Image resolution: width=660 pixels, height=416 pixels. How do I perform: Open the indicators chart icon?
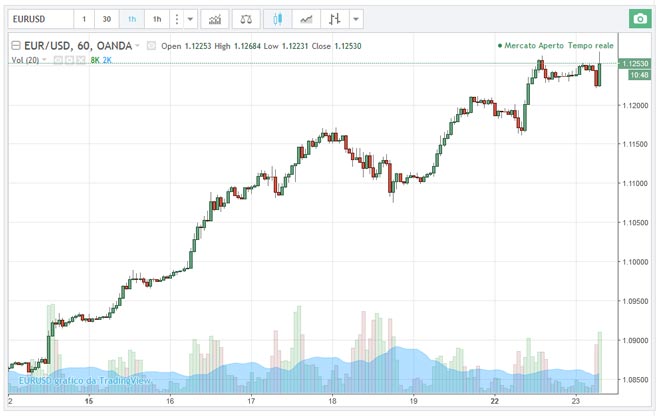pyautogui.click(x=214, y=19)
